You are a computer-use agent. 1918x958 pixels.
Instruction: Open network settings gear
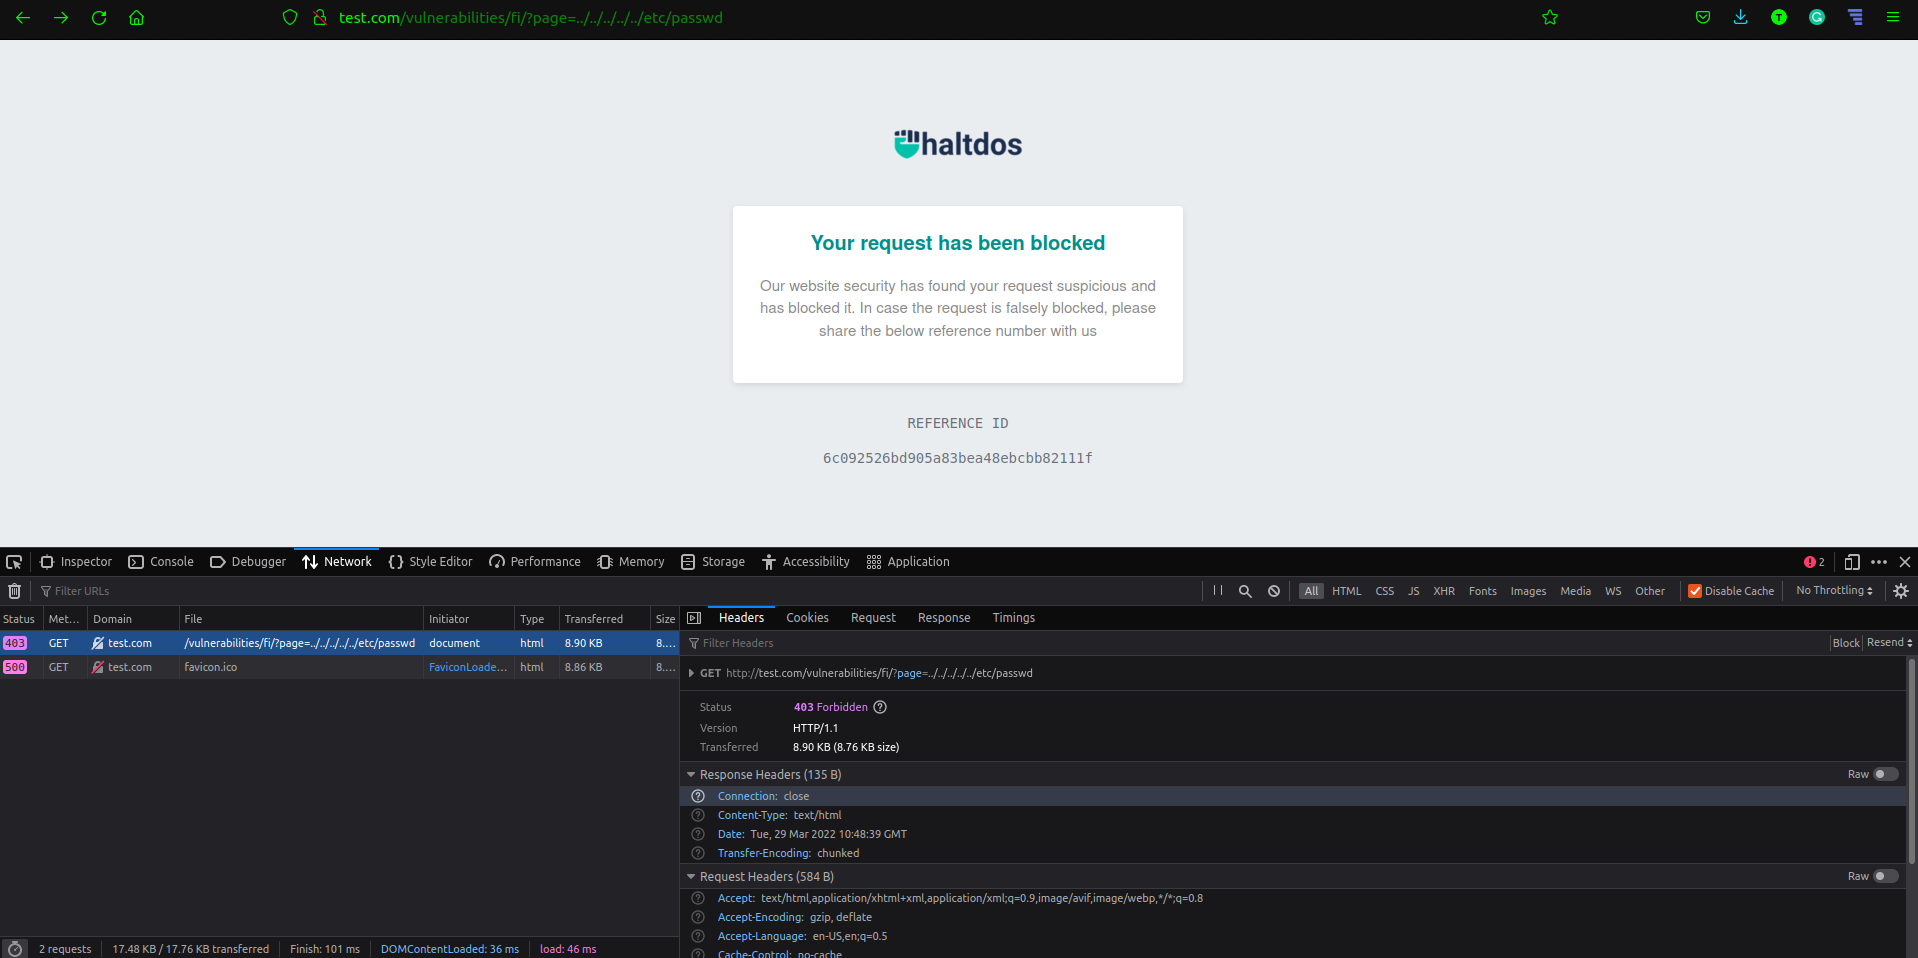1901,591
